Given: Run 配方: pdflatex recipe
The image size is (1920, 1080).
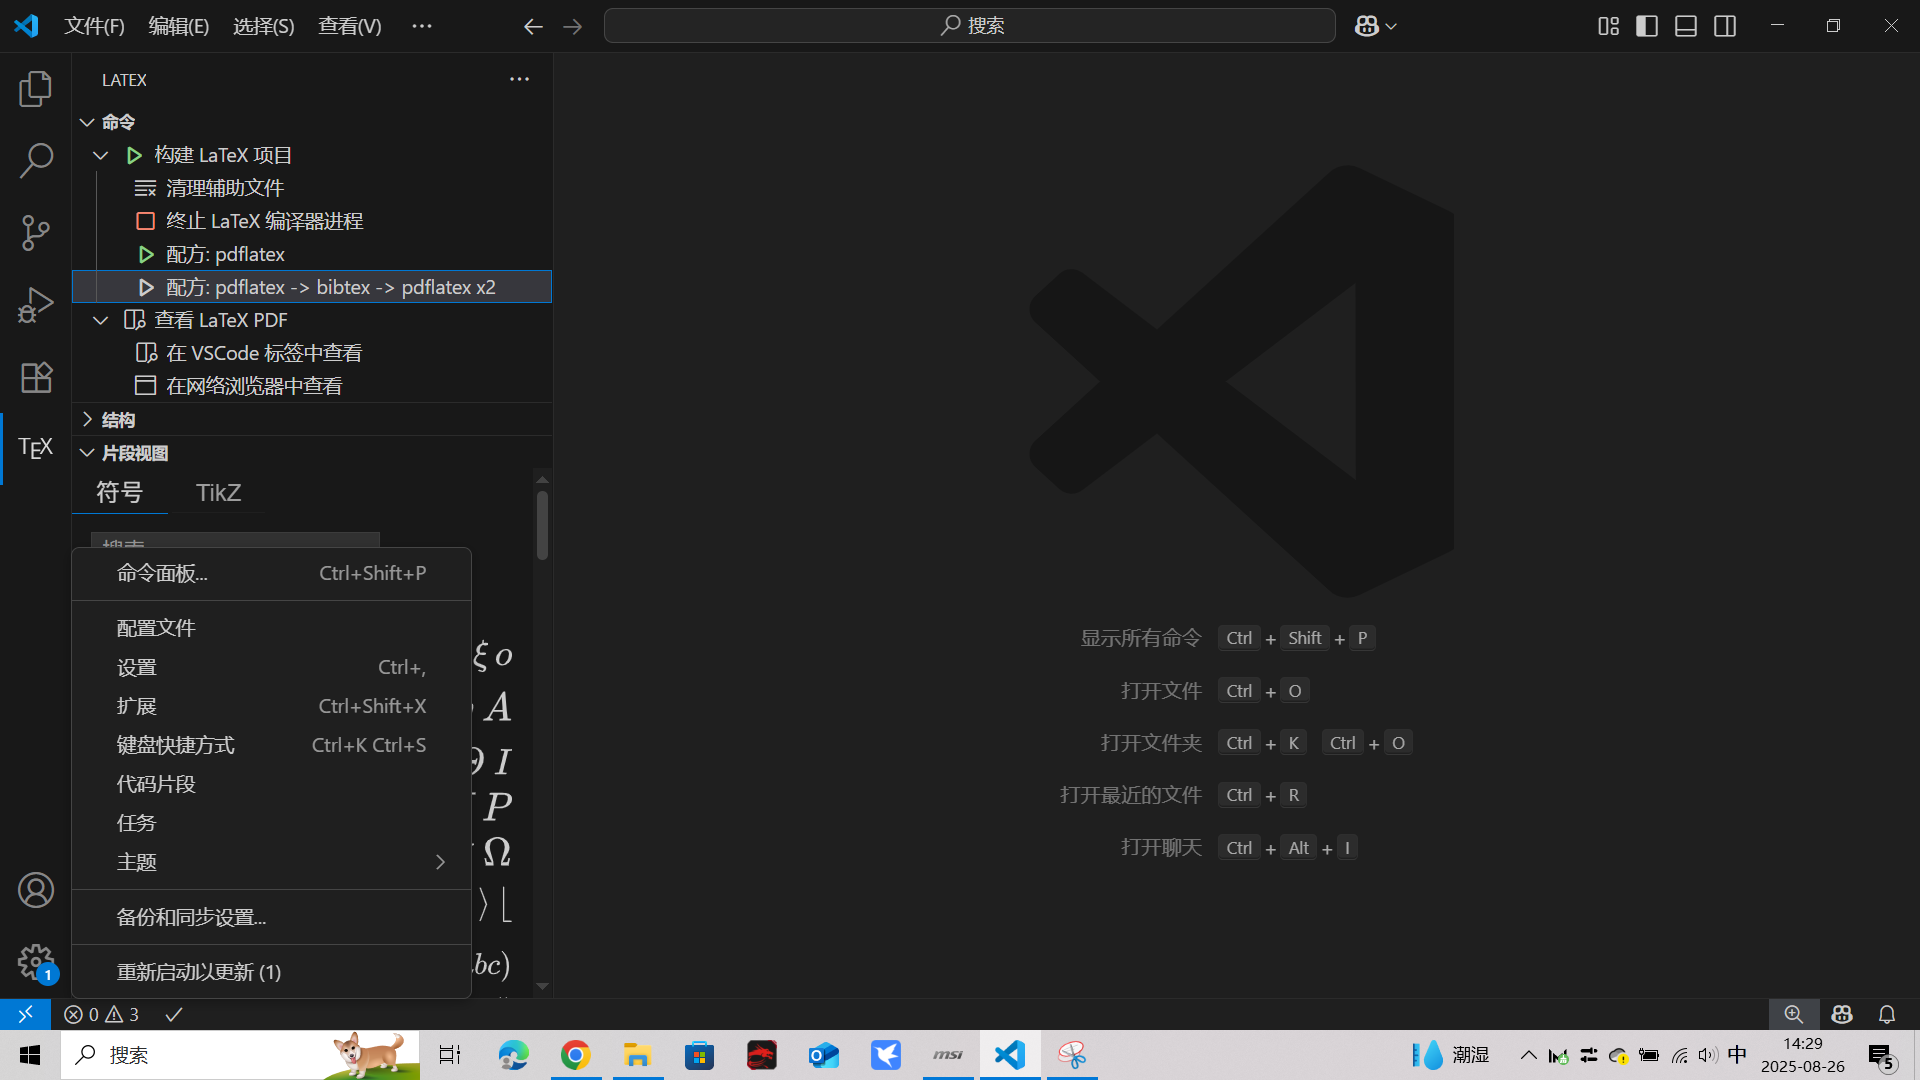Looking at the screenshot, I should pyautogui.click(x=225, y=254).
